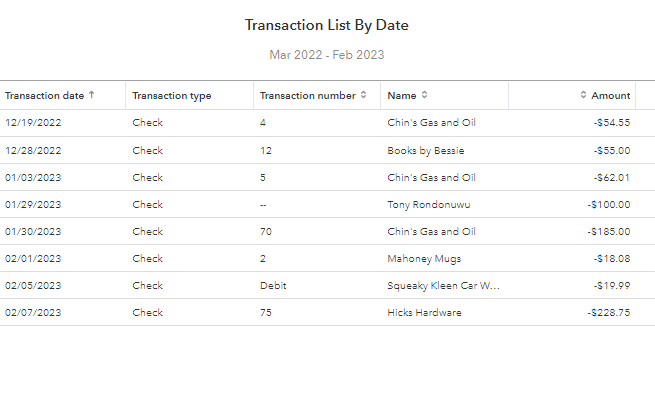Click the -$185.00 amount cell
The height and width of the screenshot is (413, 655).
[x=609, y=232]
